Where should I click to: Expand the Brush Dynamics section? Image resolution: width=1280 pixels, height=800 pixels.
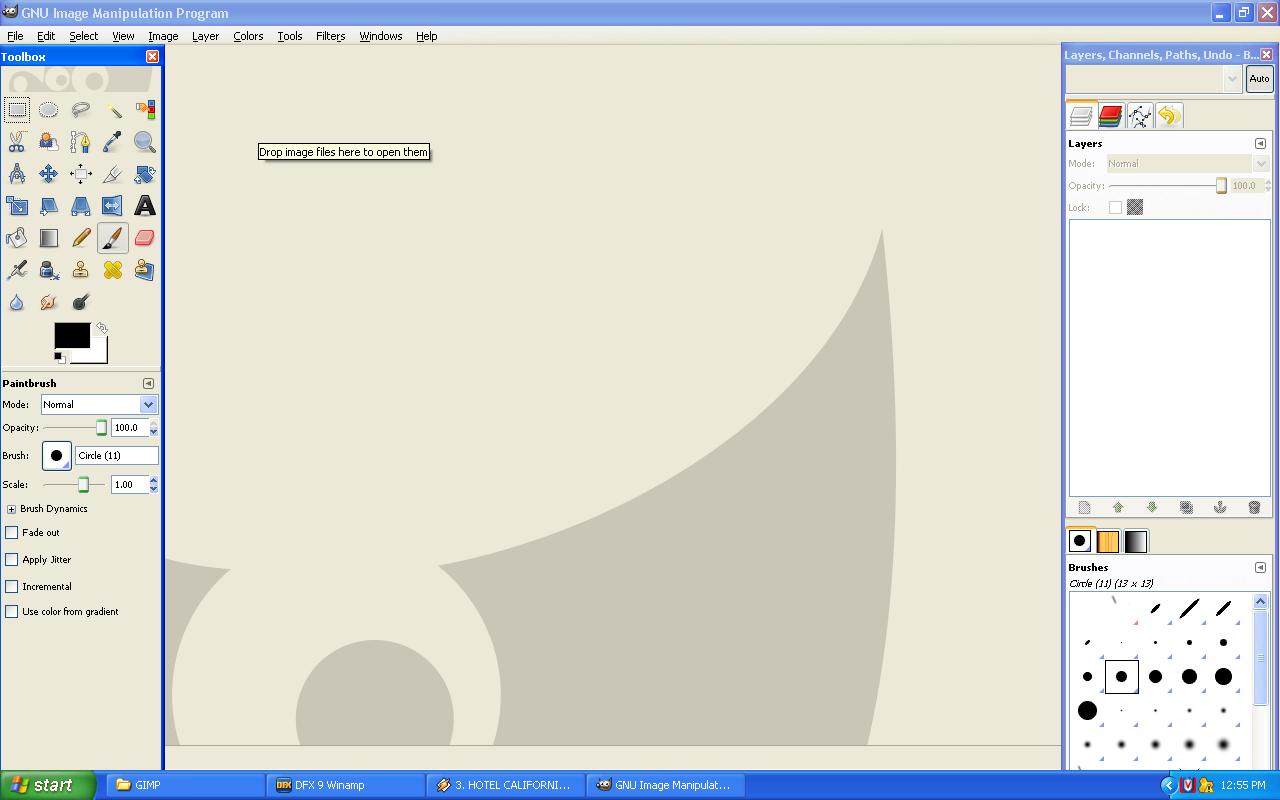click(11, 509)
